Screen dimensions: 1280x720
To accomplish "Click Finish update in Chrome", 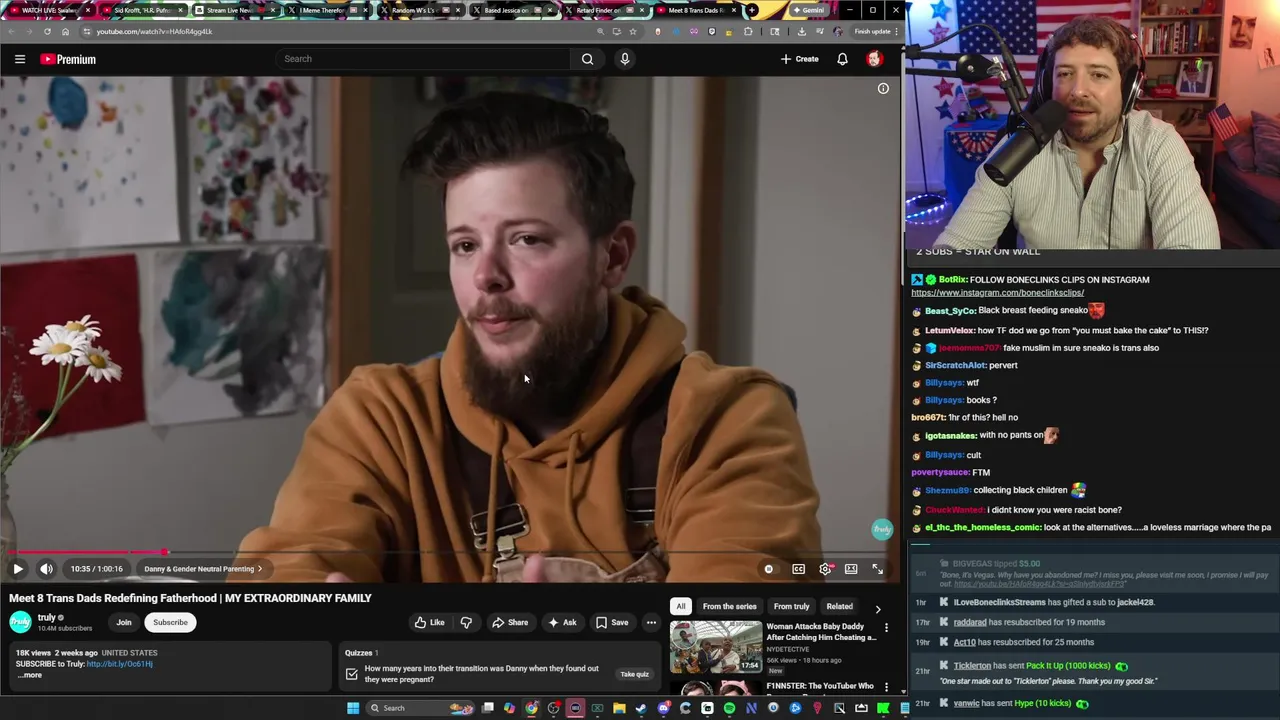I will [x=874, y=31].
